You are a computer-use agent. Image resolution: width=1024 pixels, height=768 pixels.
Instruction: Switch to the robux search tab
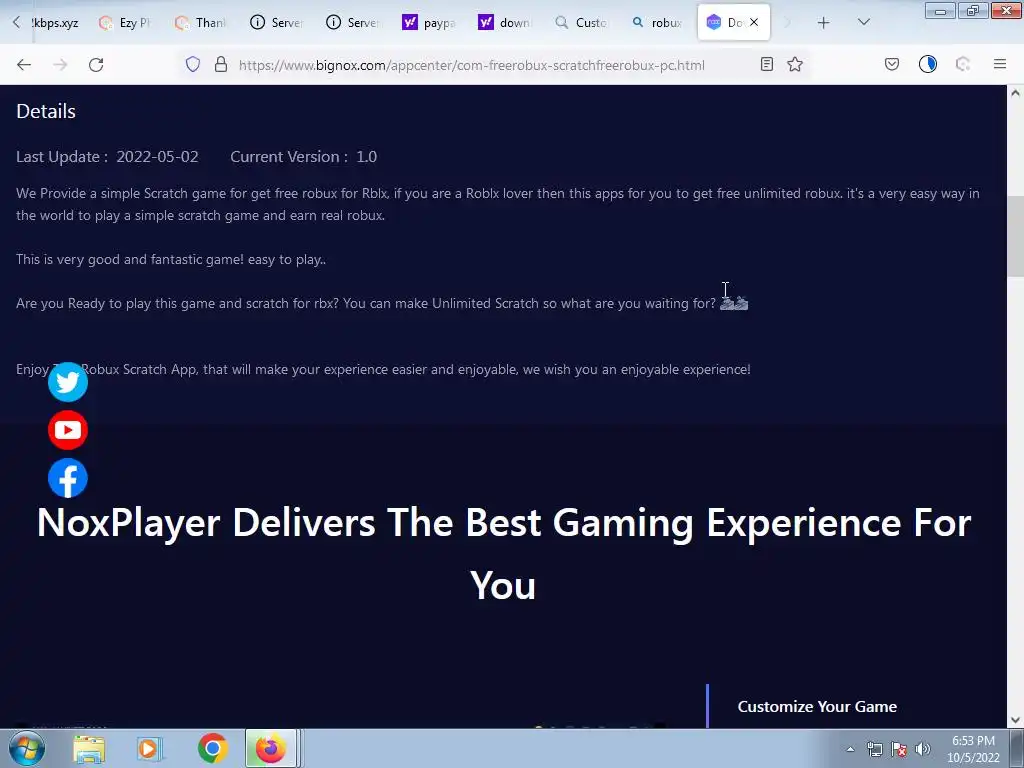coord(656,23)
